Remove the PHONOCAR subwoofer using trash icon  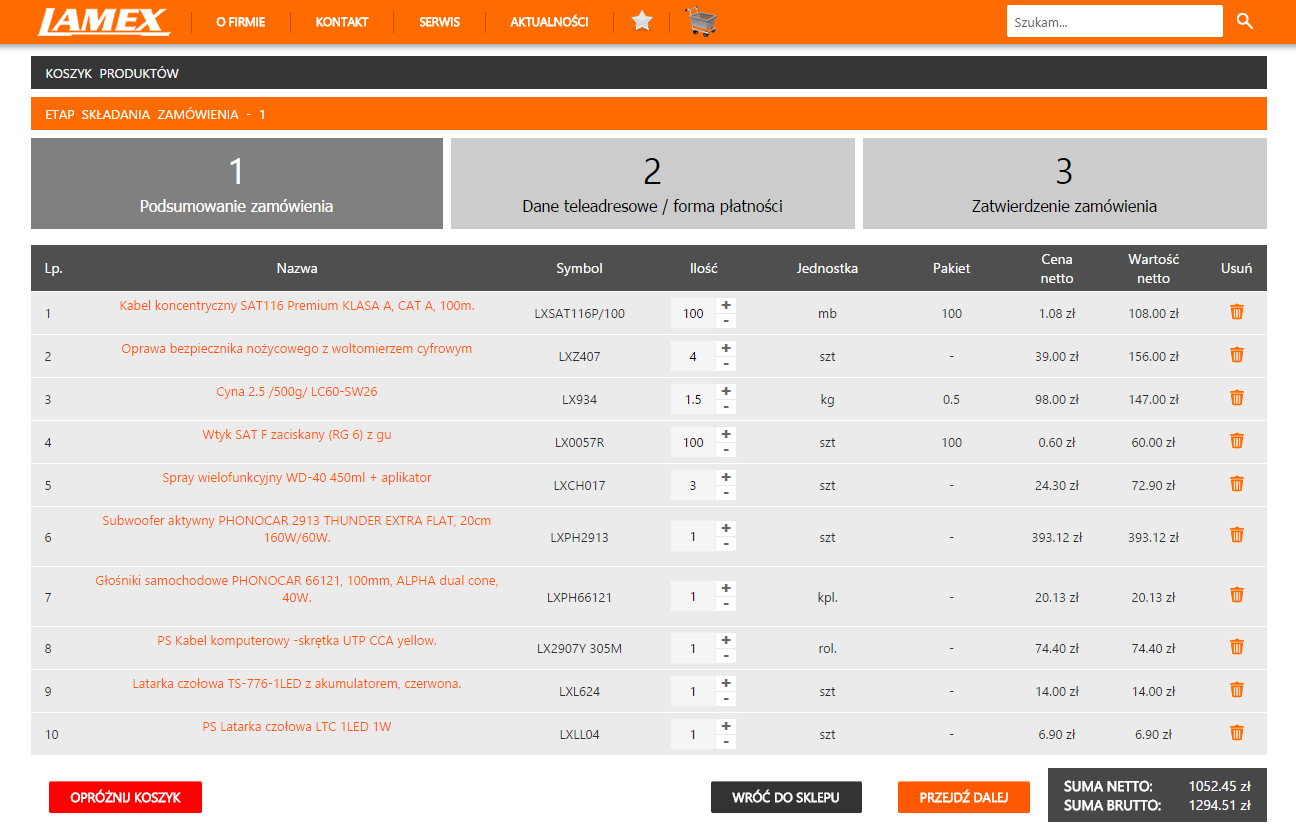[x=1236, y=535]
